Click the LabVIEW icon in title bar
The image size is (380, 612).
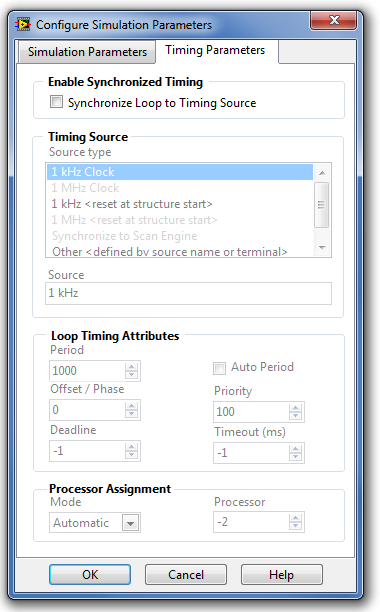[x=23, y=25]
